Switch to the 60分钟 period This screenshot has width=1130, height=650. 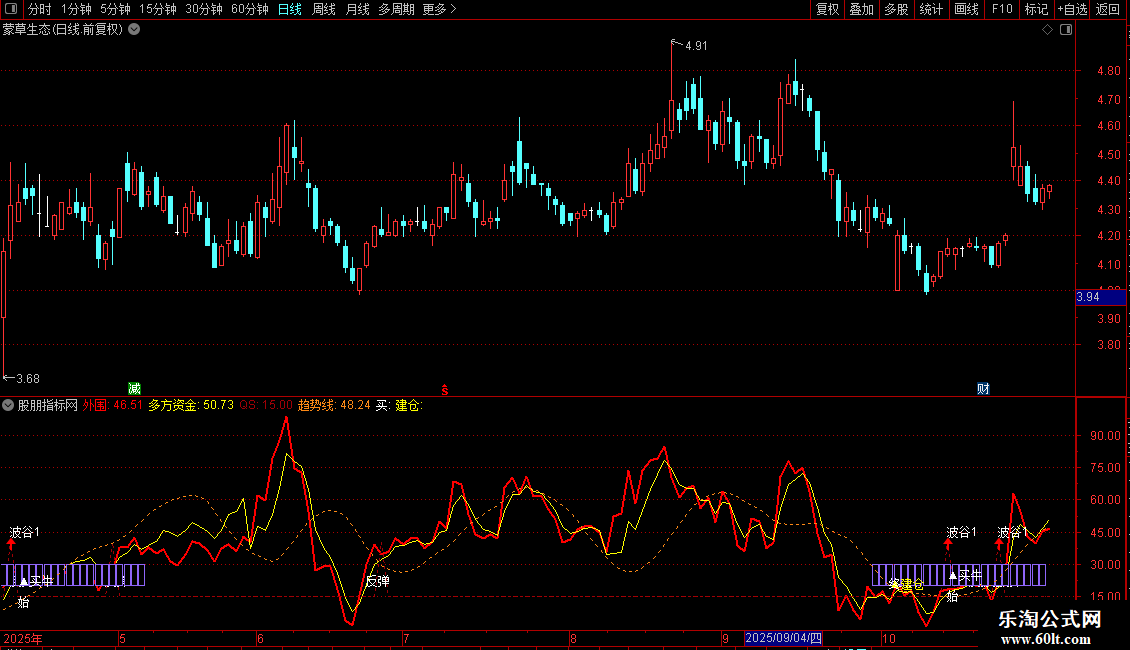pyautogui.click(x=250, y=9)
